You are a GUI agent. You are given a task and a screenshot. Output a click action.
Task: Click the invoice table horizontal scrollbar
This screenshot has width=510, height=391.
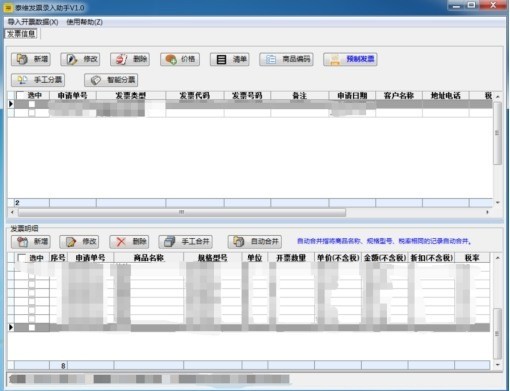(182, 212)
